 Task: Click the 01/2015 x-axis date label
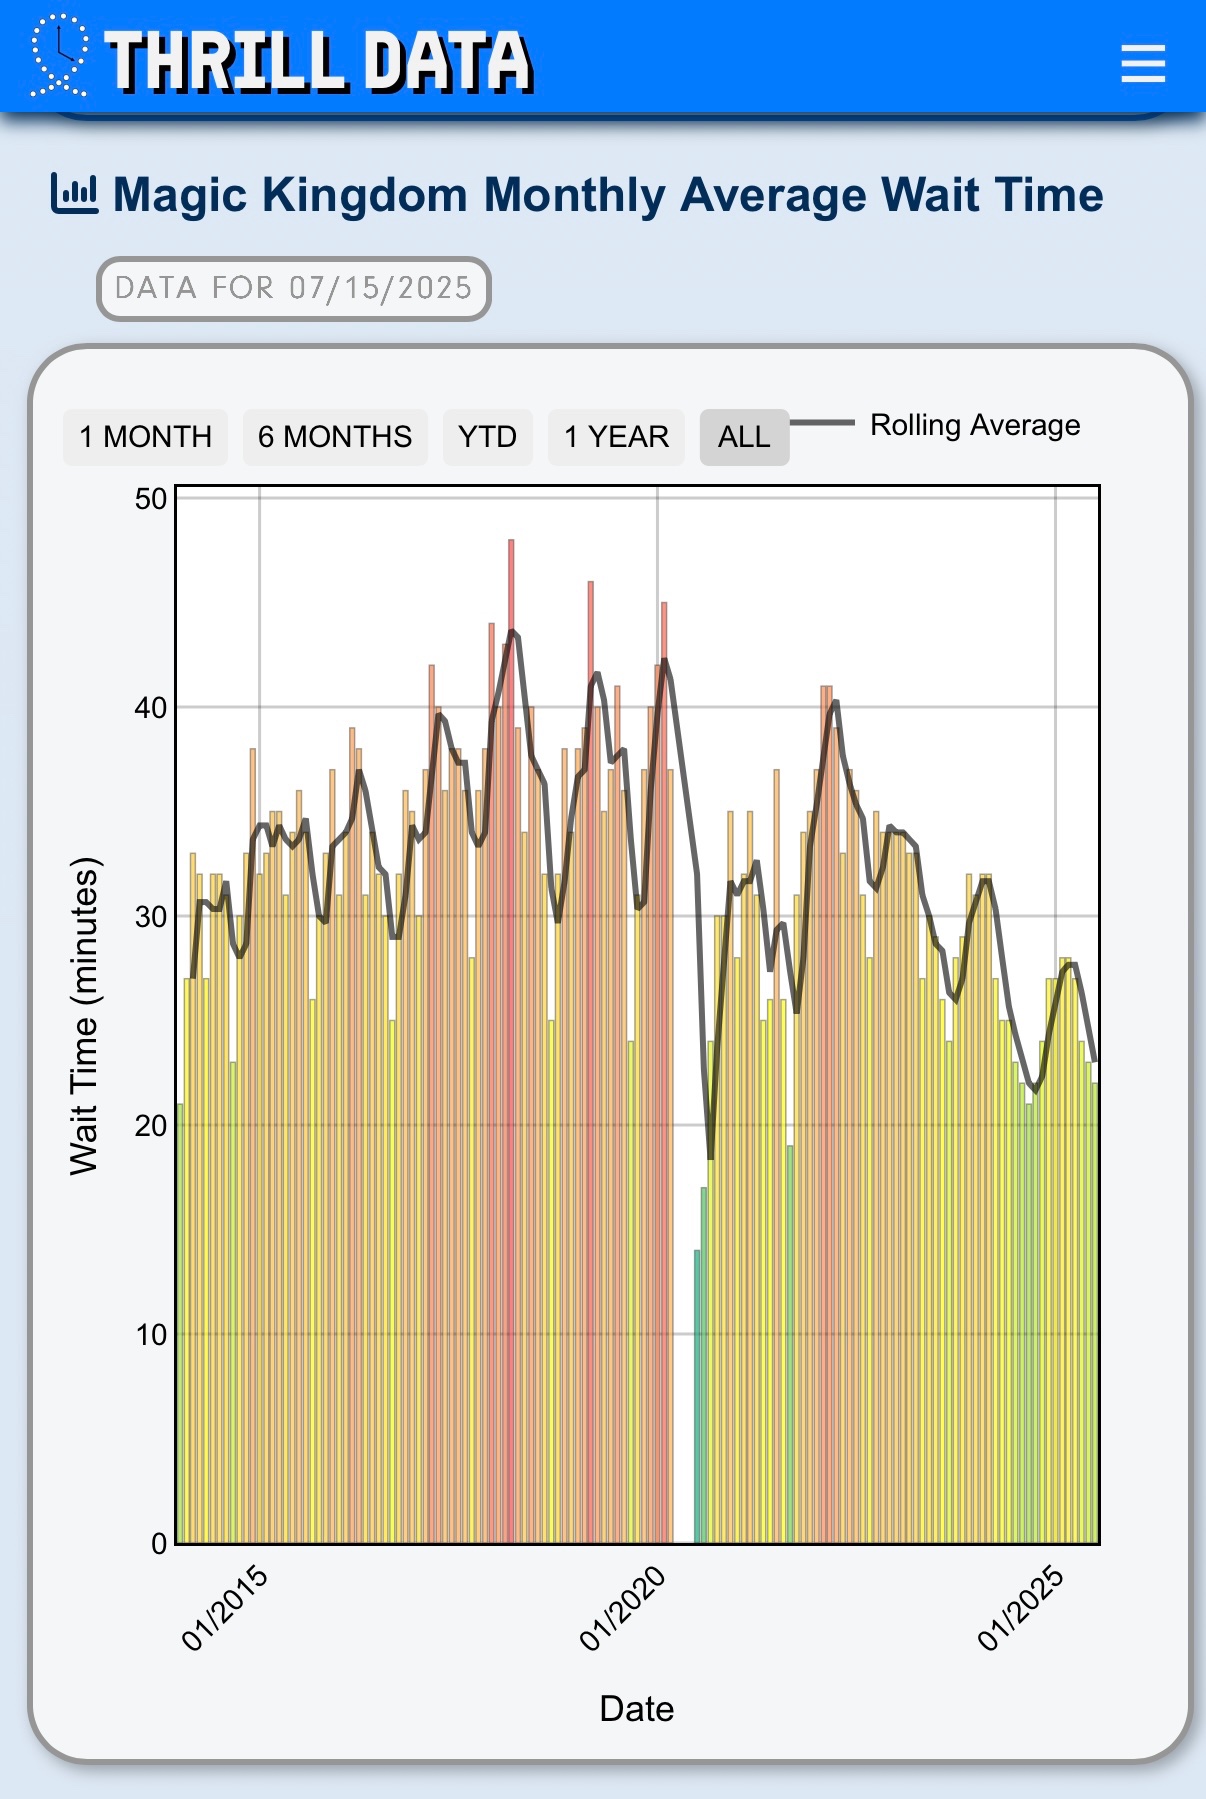point(225,1608)
